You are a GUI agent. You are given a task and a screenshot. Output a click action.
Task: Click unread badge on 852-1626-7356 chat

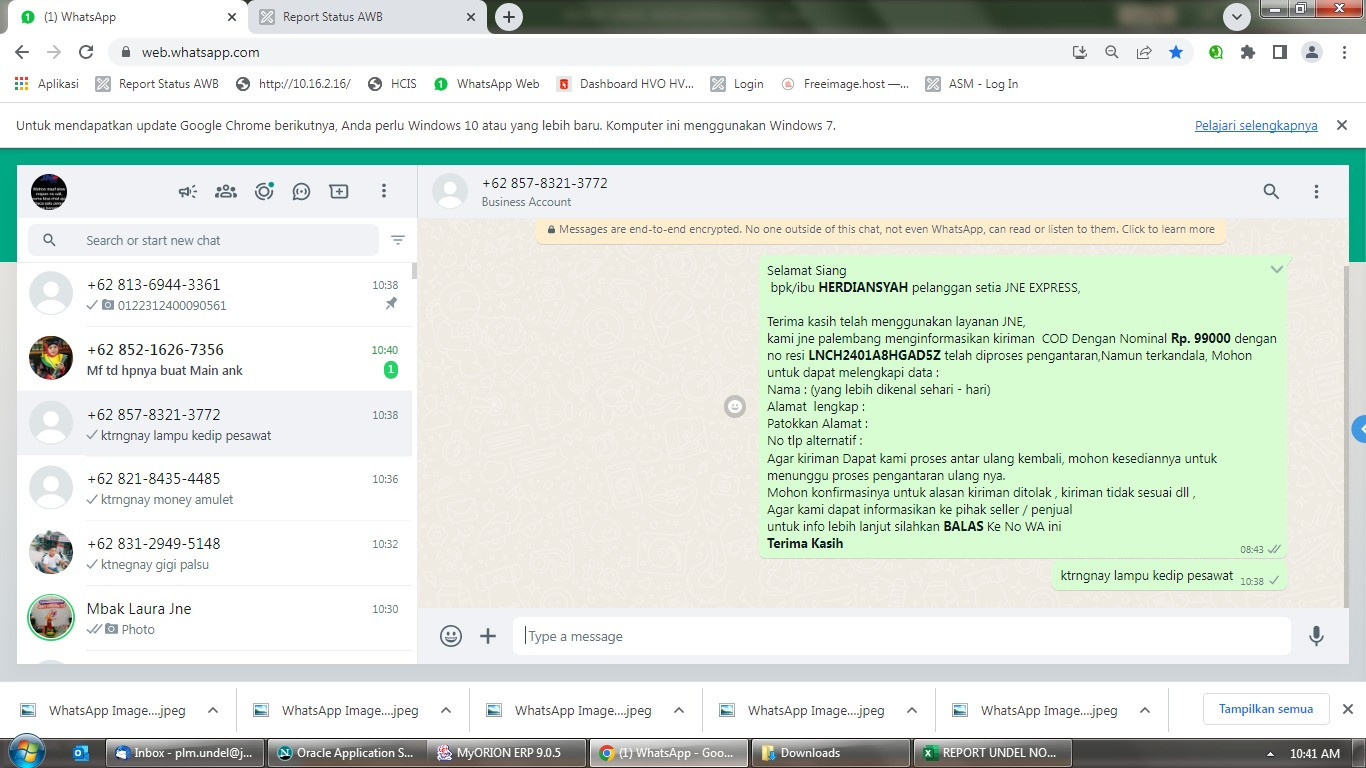click(391, 370)
